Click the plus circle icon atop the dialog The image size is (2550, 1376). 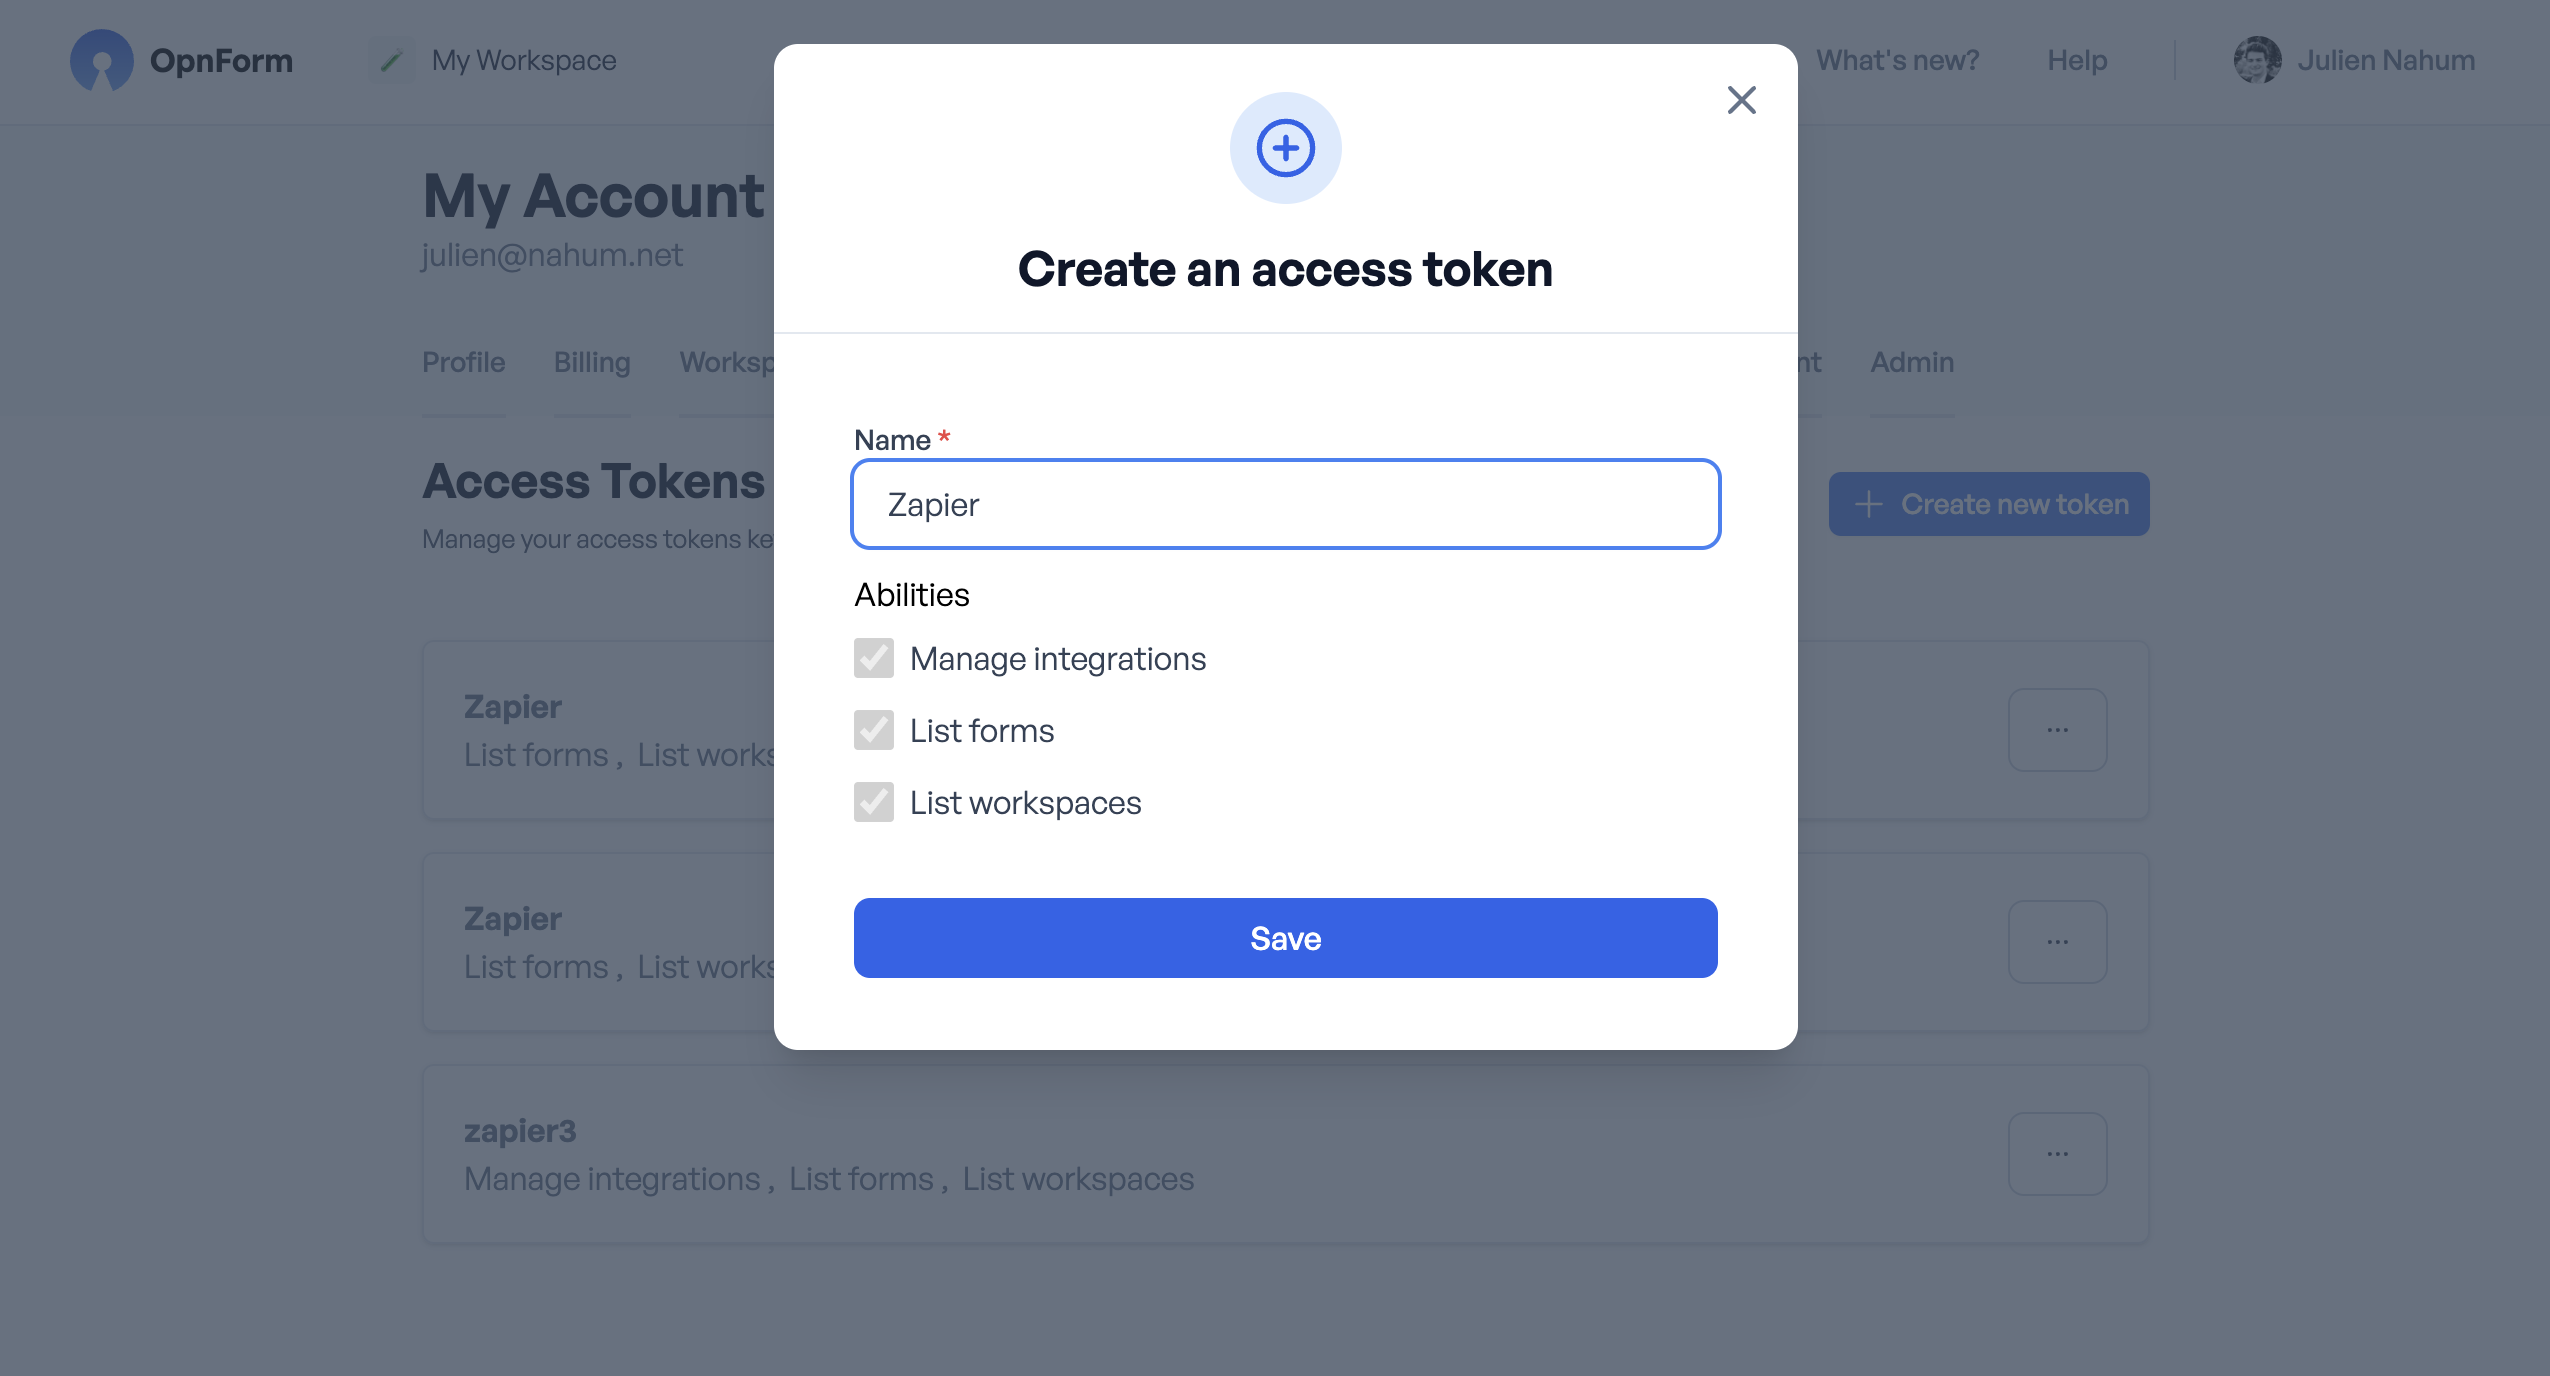click(x=1285, y=147)
